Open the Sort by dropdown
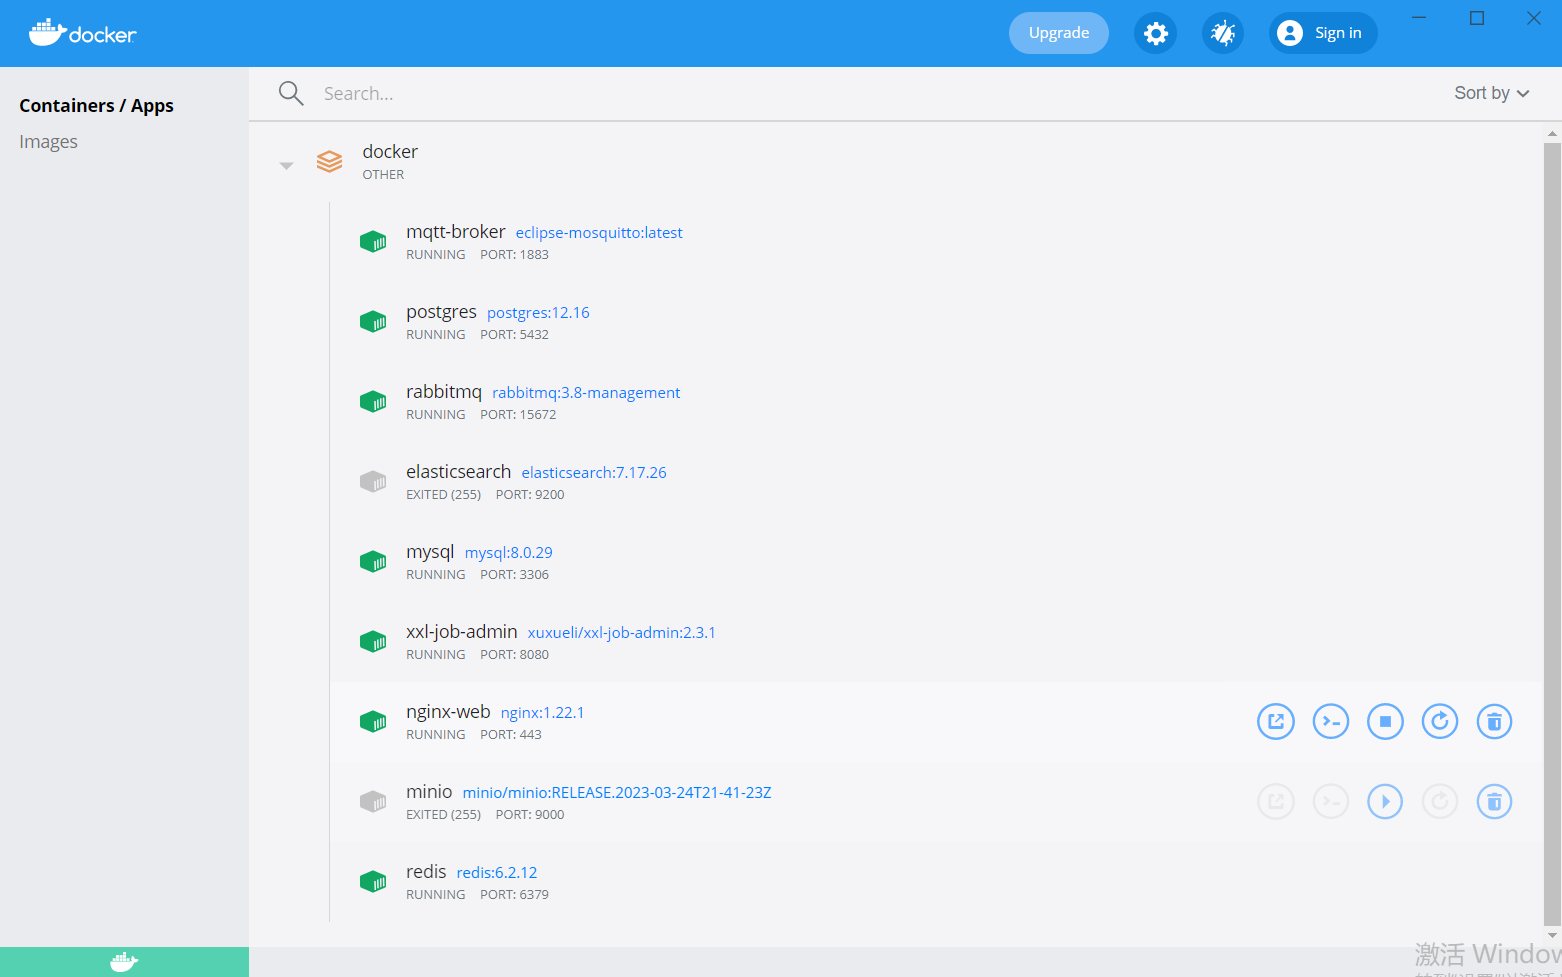Image resolution: width=1562 pixels, height=977 pixels. pos(1491,93)
